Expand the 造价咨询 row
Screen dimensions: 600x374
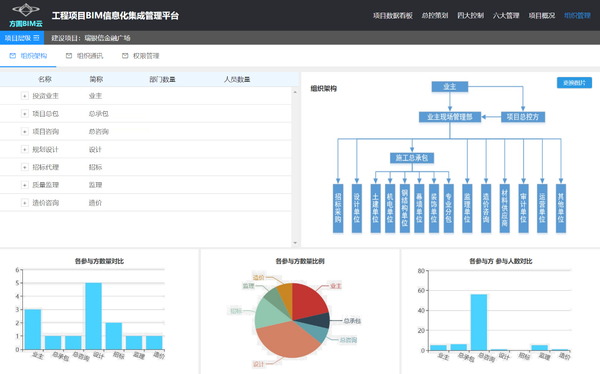point(24,203)
